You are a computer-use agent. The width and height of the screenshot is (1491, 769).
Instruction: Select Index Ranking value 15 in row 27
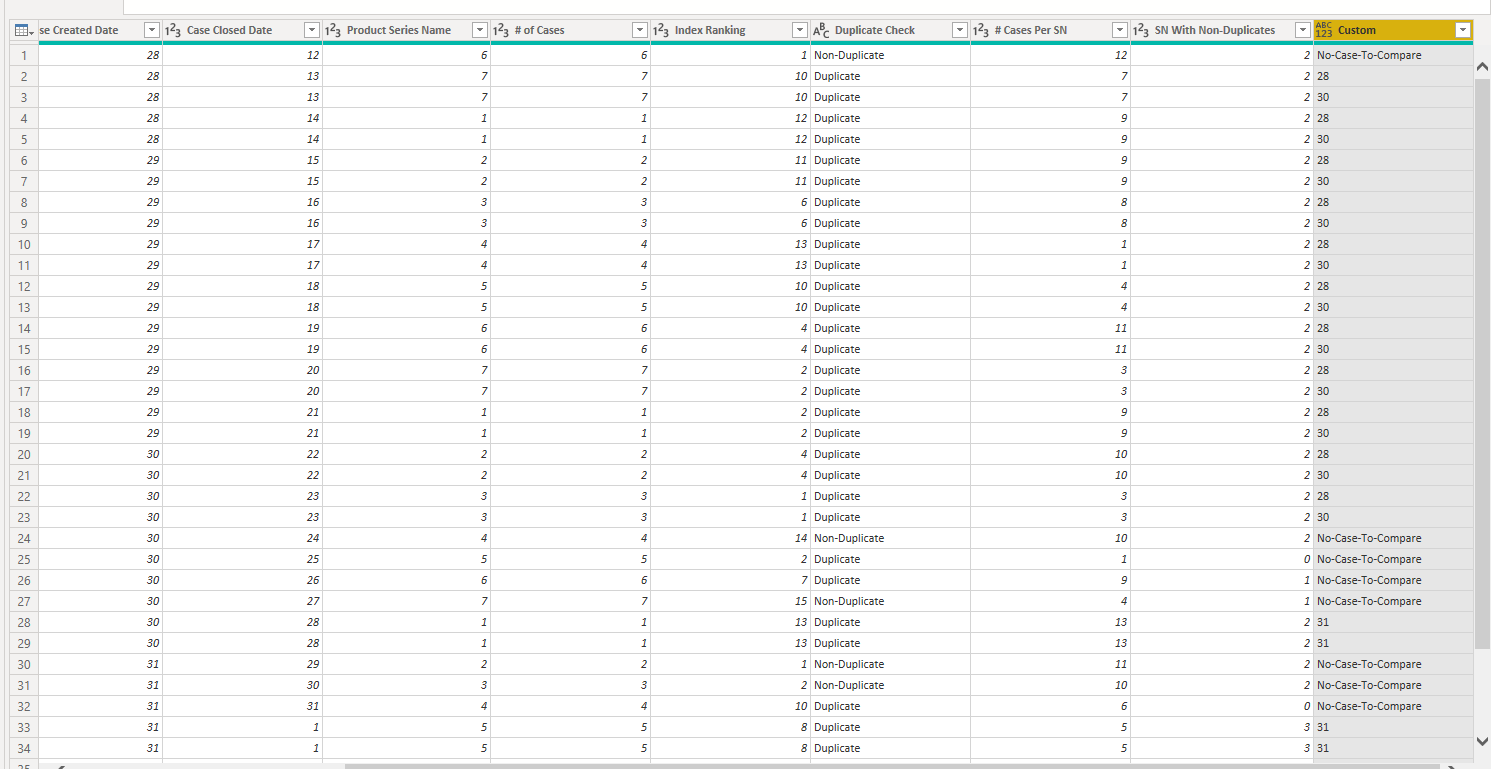[x=801, y=601]
